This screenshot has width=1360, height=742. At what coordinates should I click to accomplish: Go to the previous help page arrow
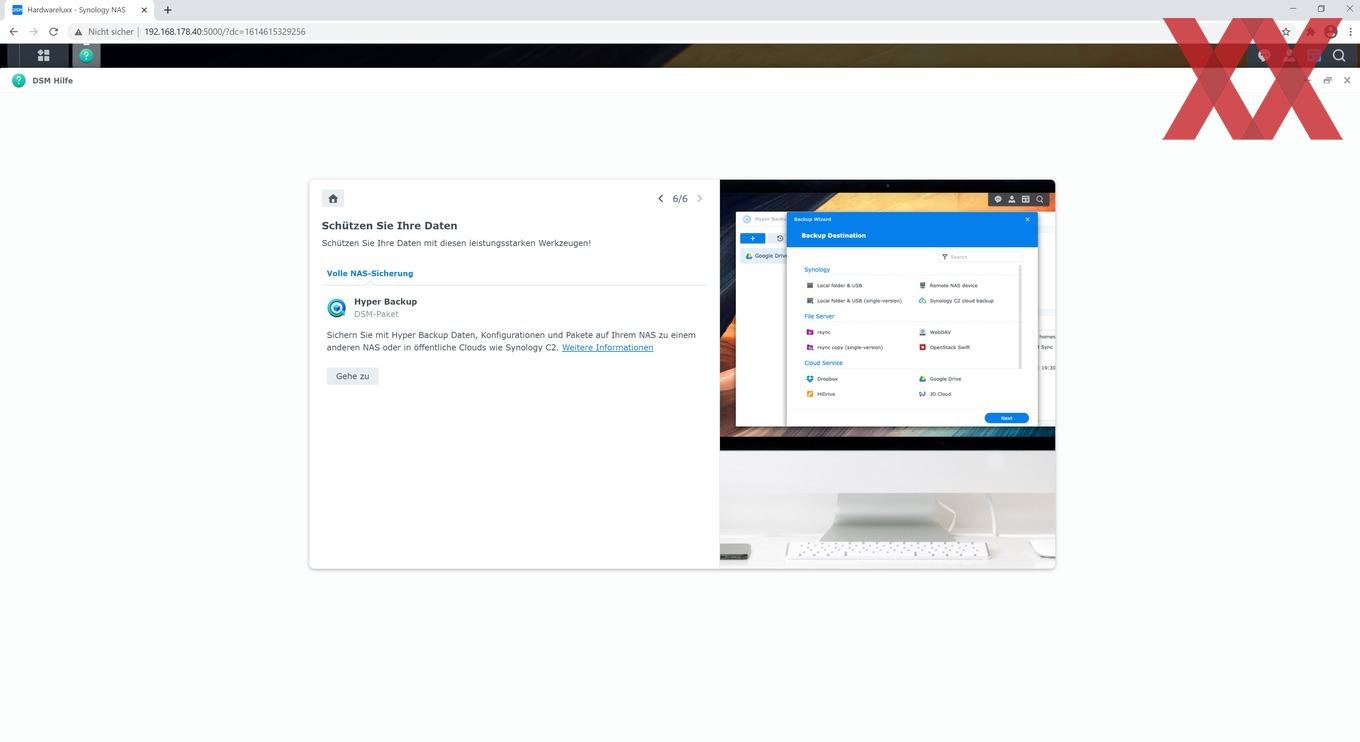[661, 199]
